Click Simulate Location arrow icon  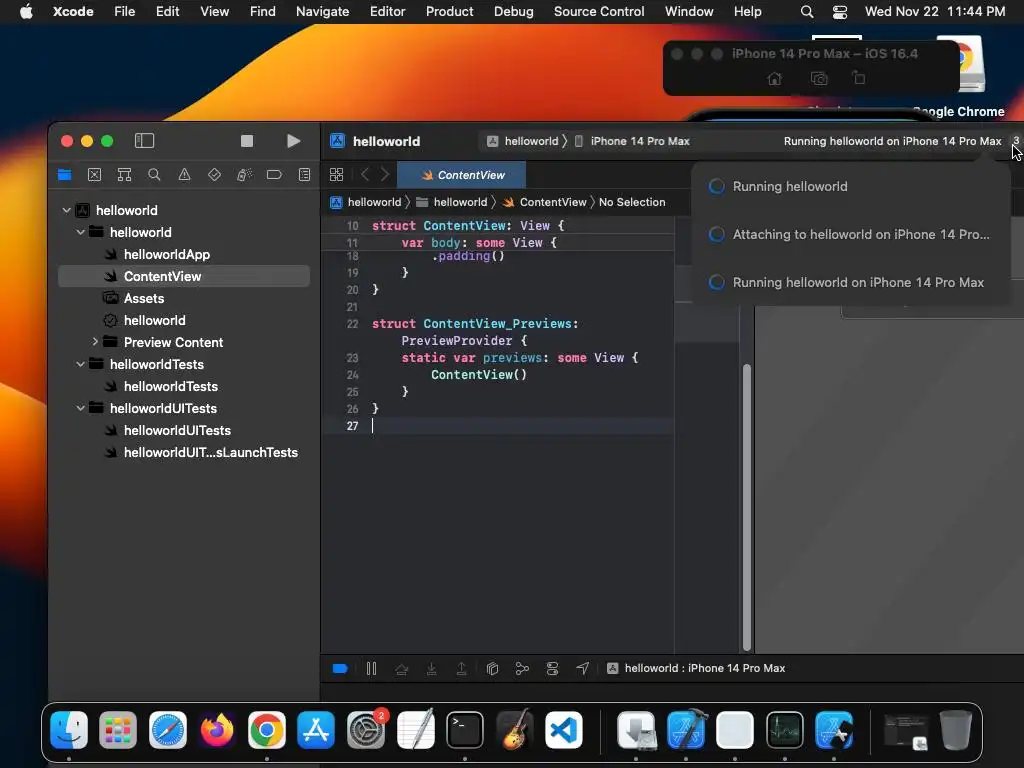tap(583, 669)
